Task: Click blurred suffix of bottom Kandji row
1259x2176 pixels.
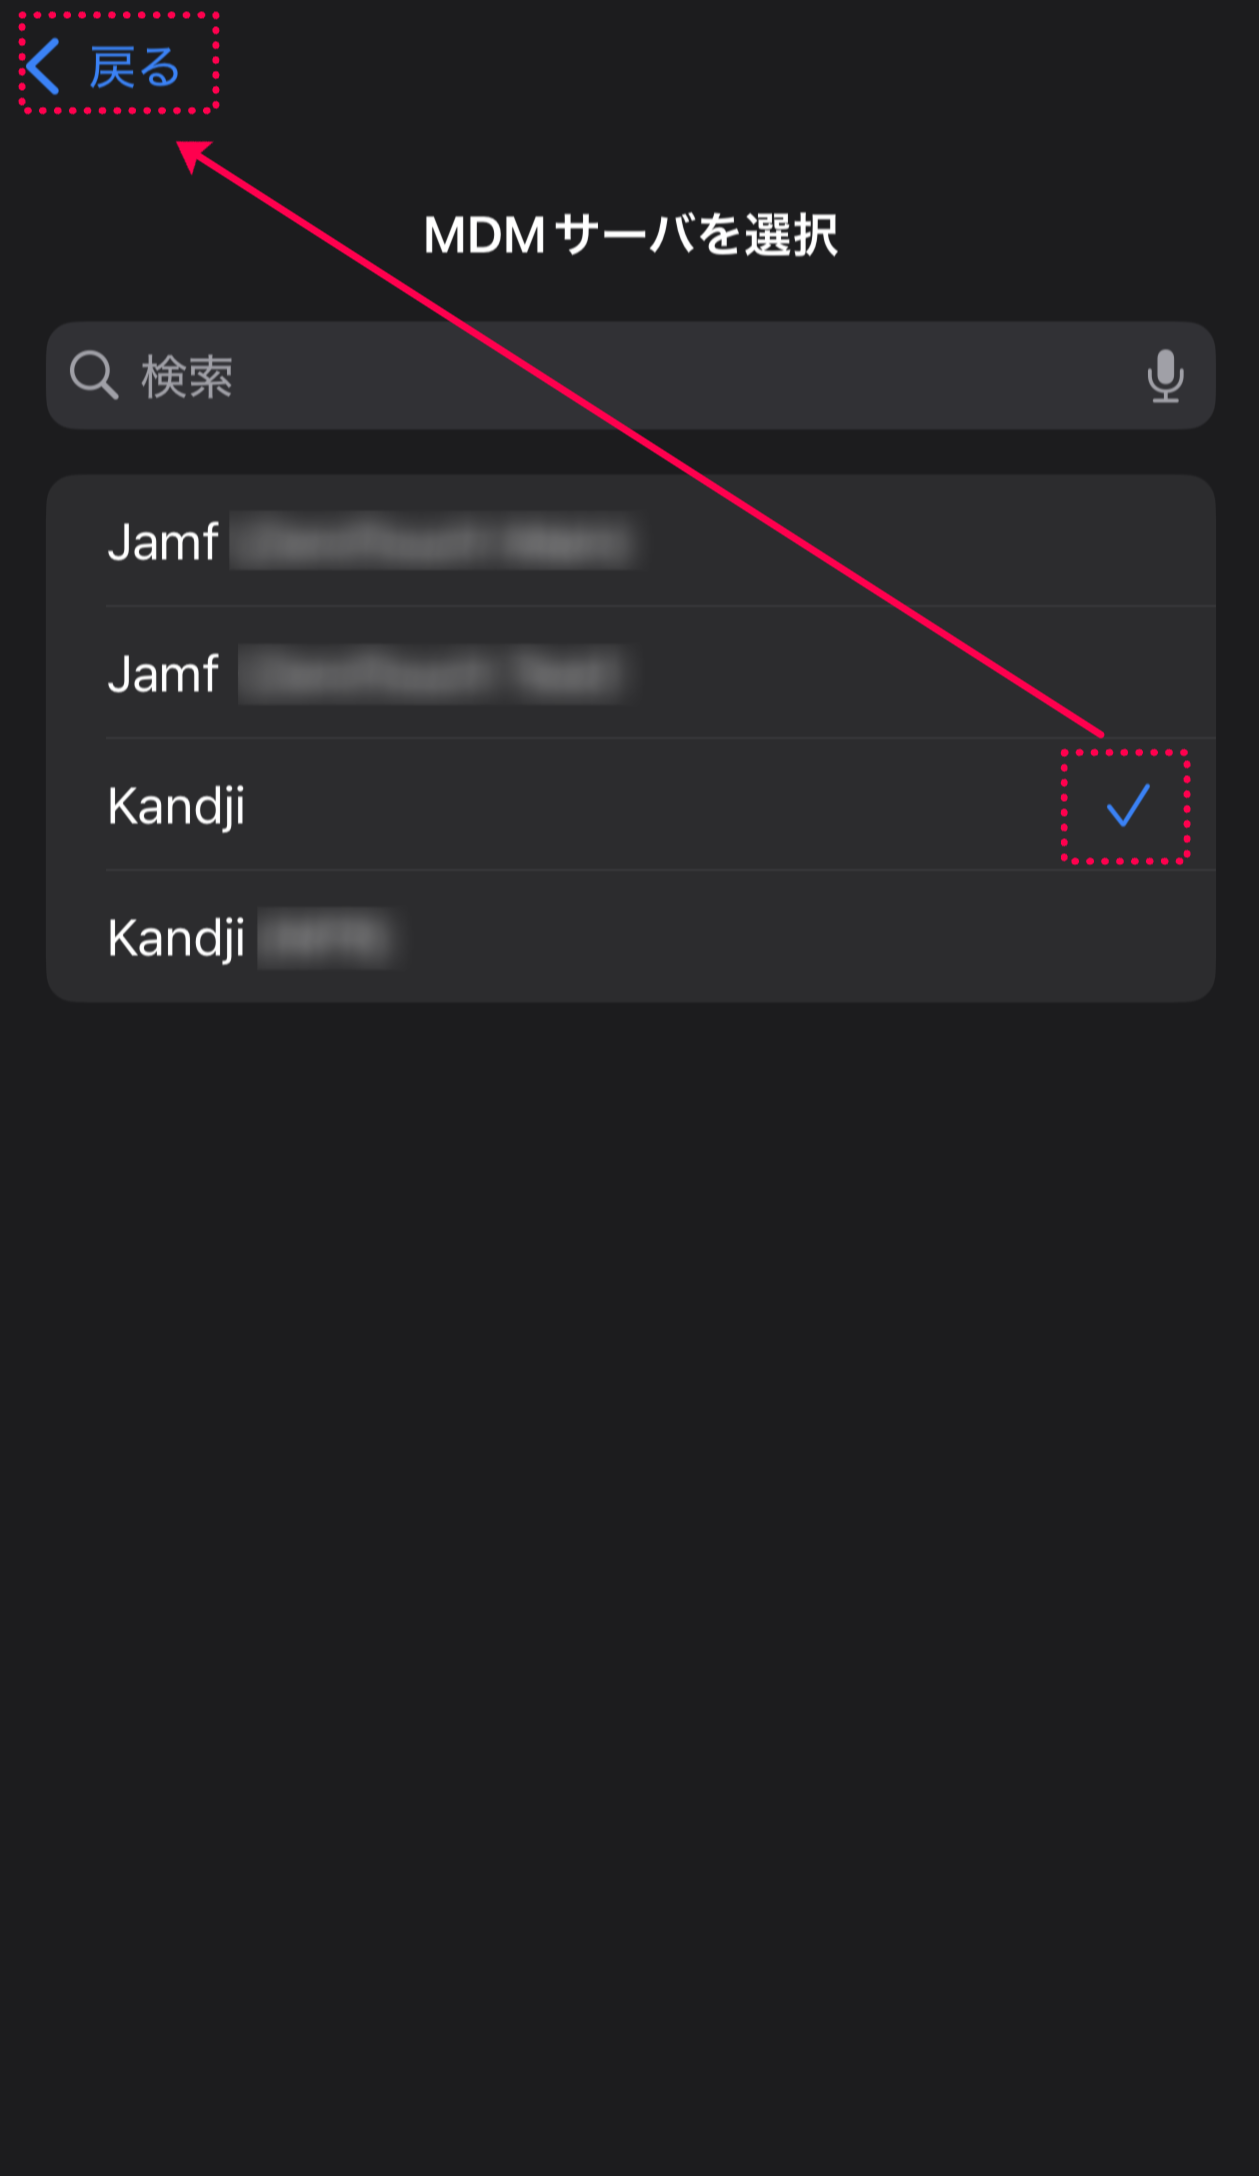Action: (327, 937)
